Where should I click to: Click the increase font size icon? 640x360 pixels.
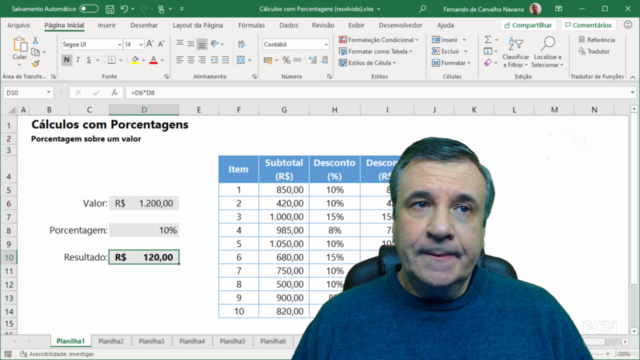tap(150, 44)
